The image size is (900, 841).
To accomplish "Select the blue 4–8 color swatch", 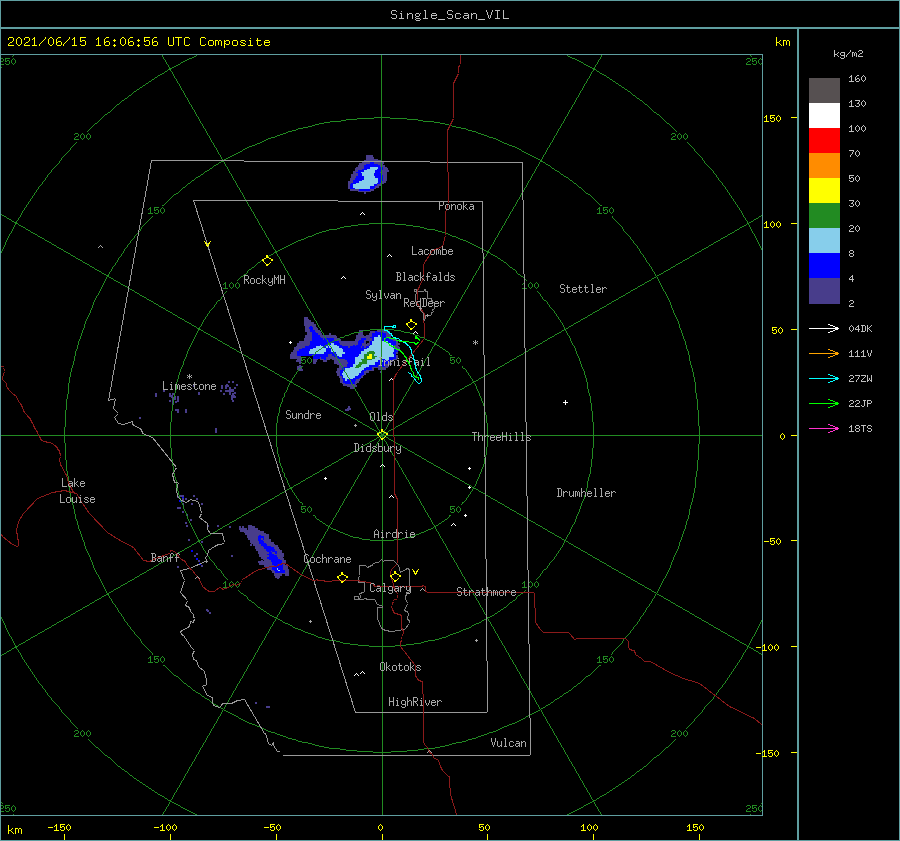I will tap(824, 265).
